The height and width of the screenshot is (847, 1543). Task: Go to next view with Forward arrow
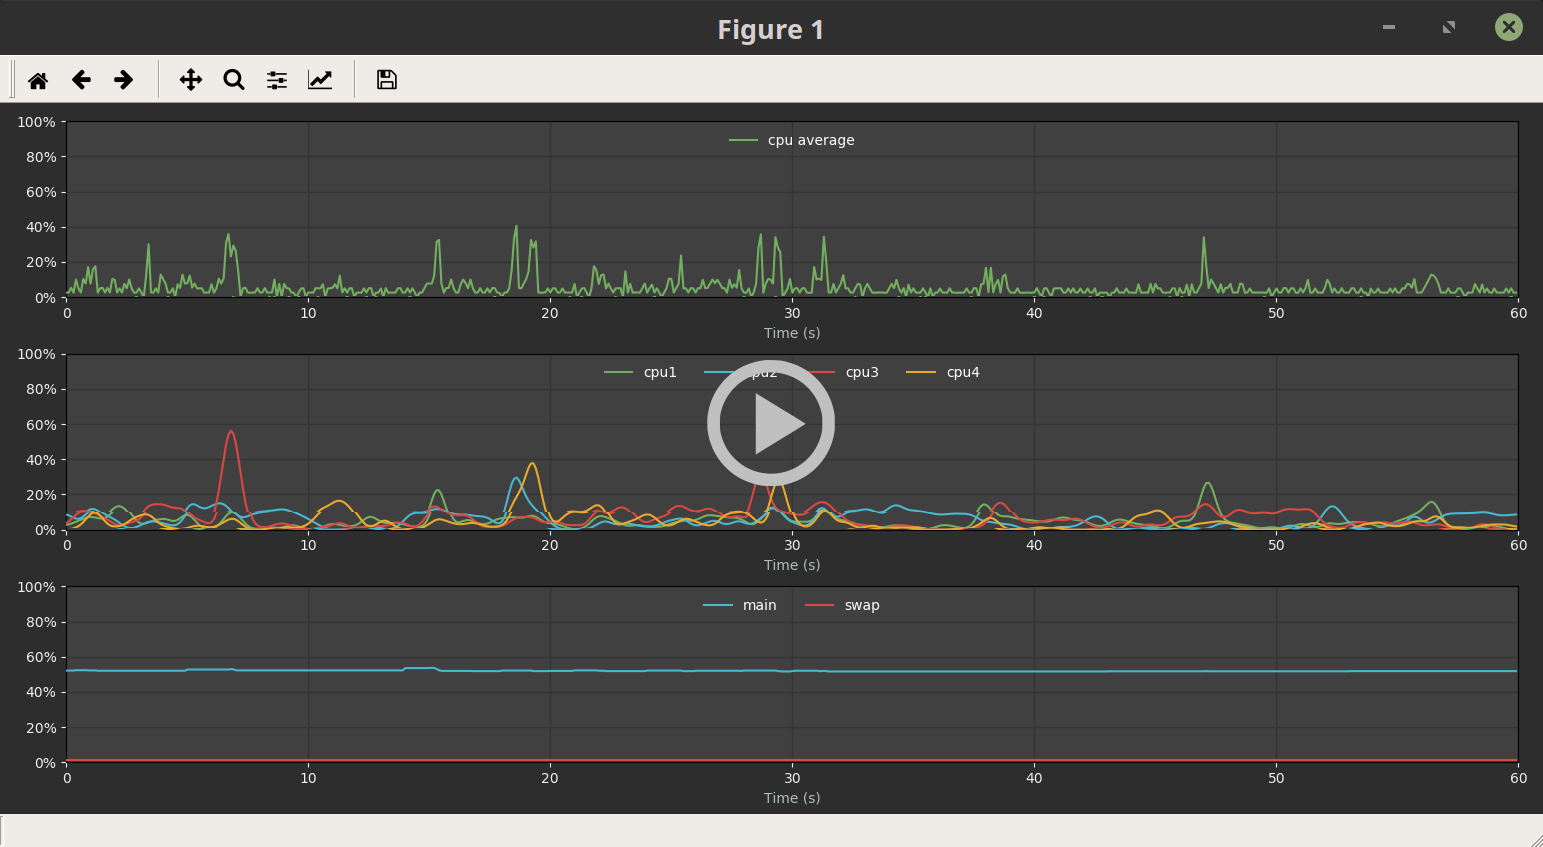[123, 79]
